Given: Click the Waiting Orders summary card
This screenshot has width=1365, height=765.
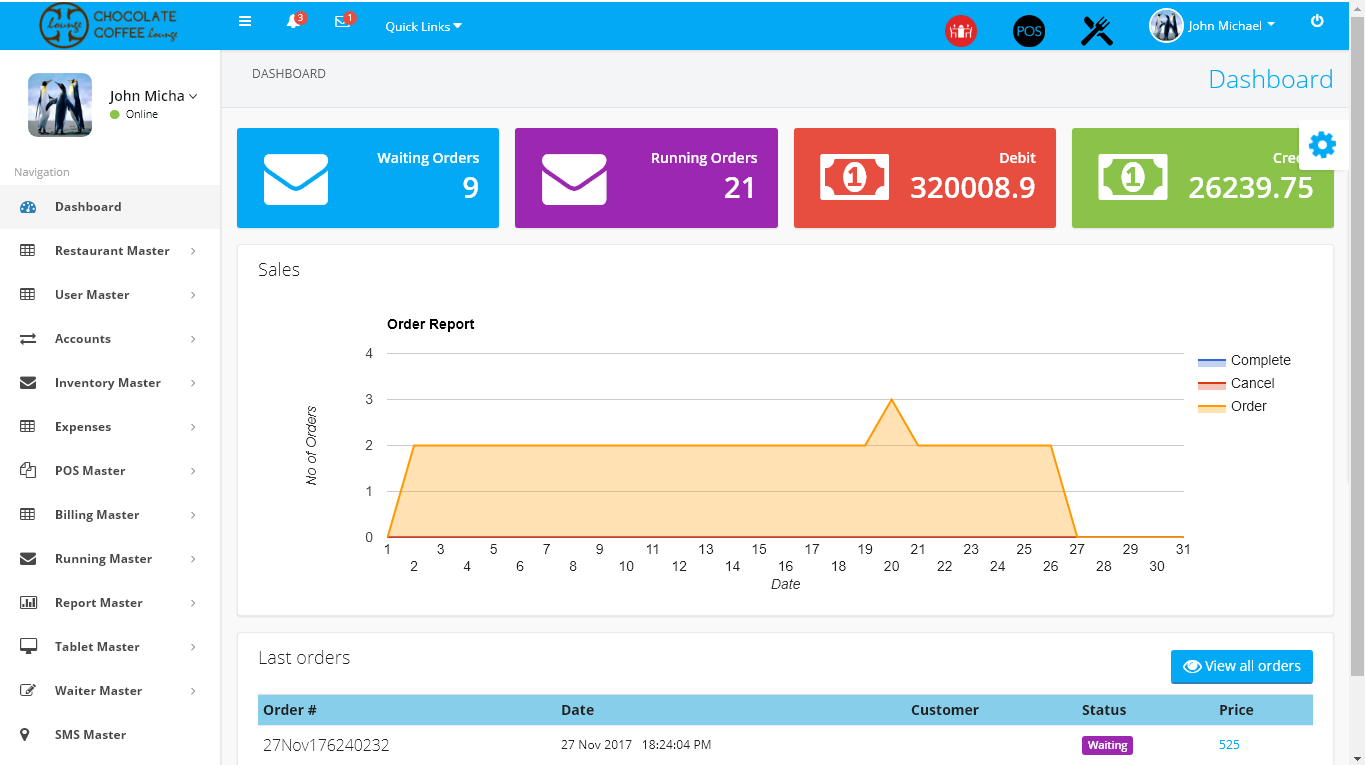Looking at the screenshot, I should [x=367, y=178].
